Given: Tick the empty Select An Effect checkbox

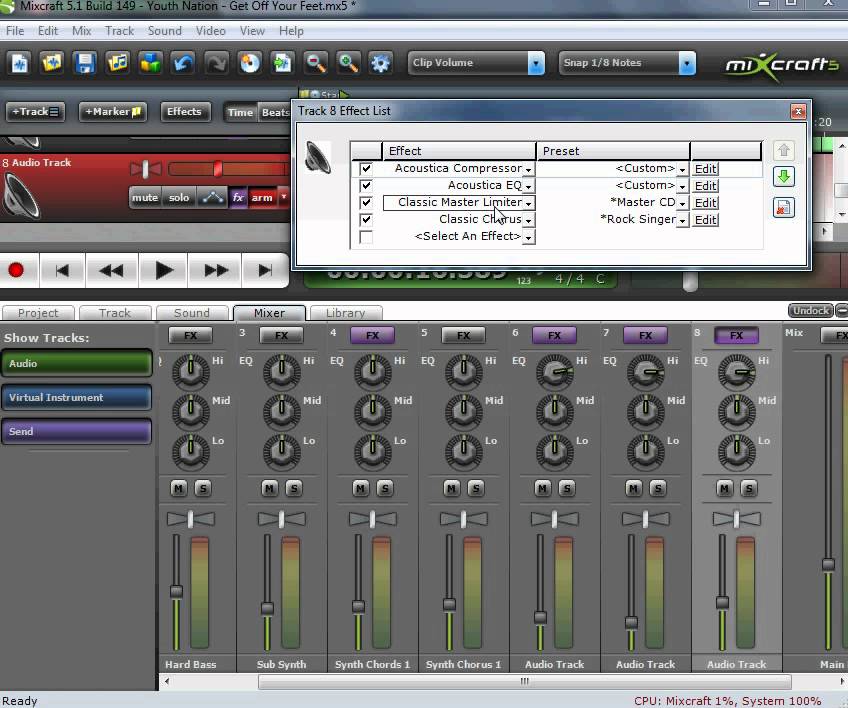Looking at the screenshot, I should [x=366, y=237].
